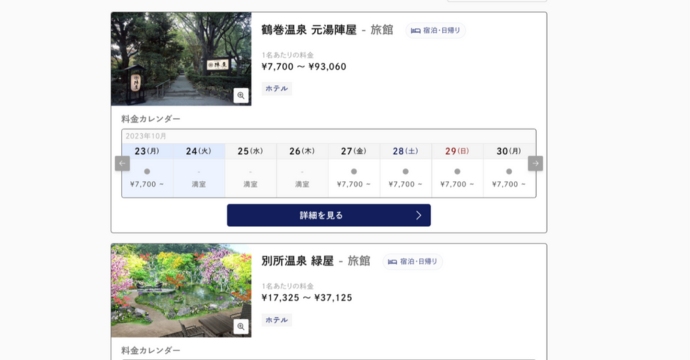The image size is (690, 360).
Task: Click the ¥7,700 ～ ¥93,060 price range
Action: [304, 67]
